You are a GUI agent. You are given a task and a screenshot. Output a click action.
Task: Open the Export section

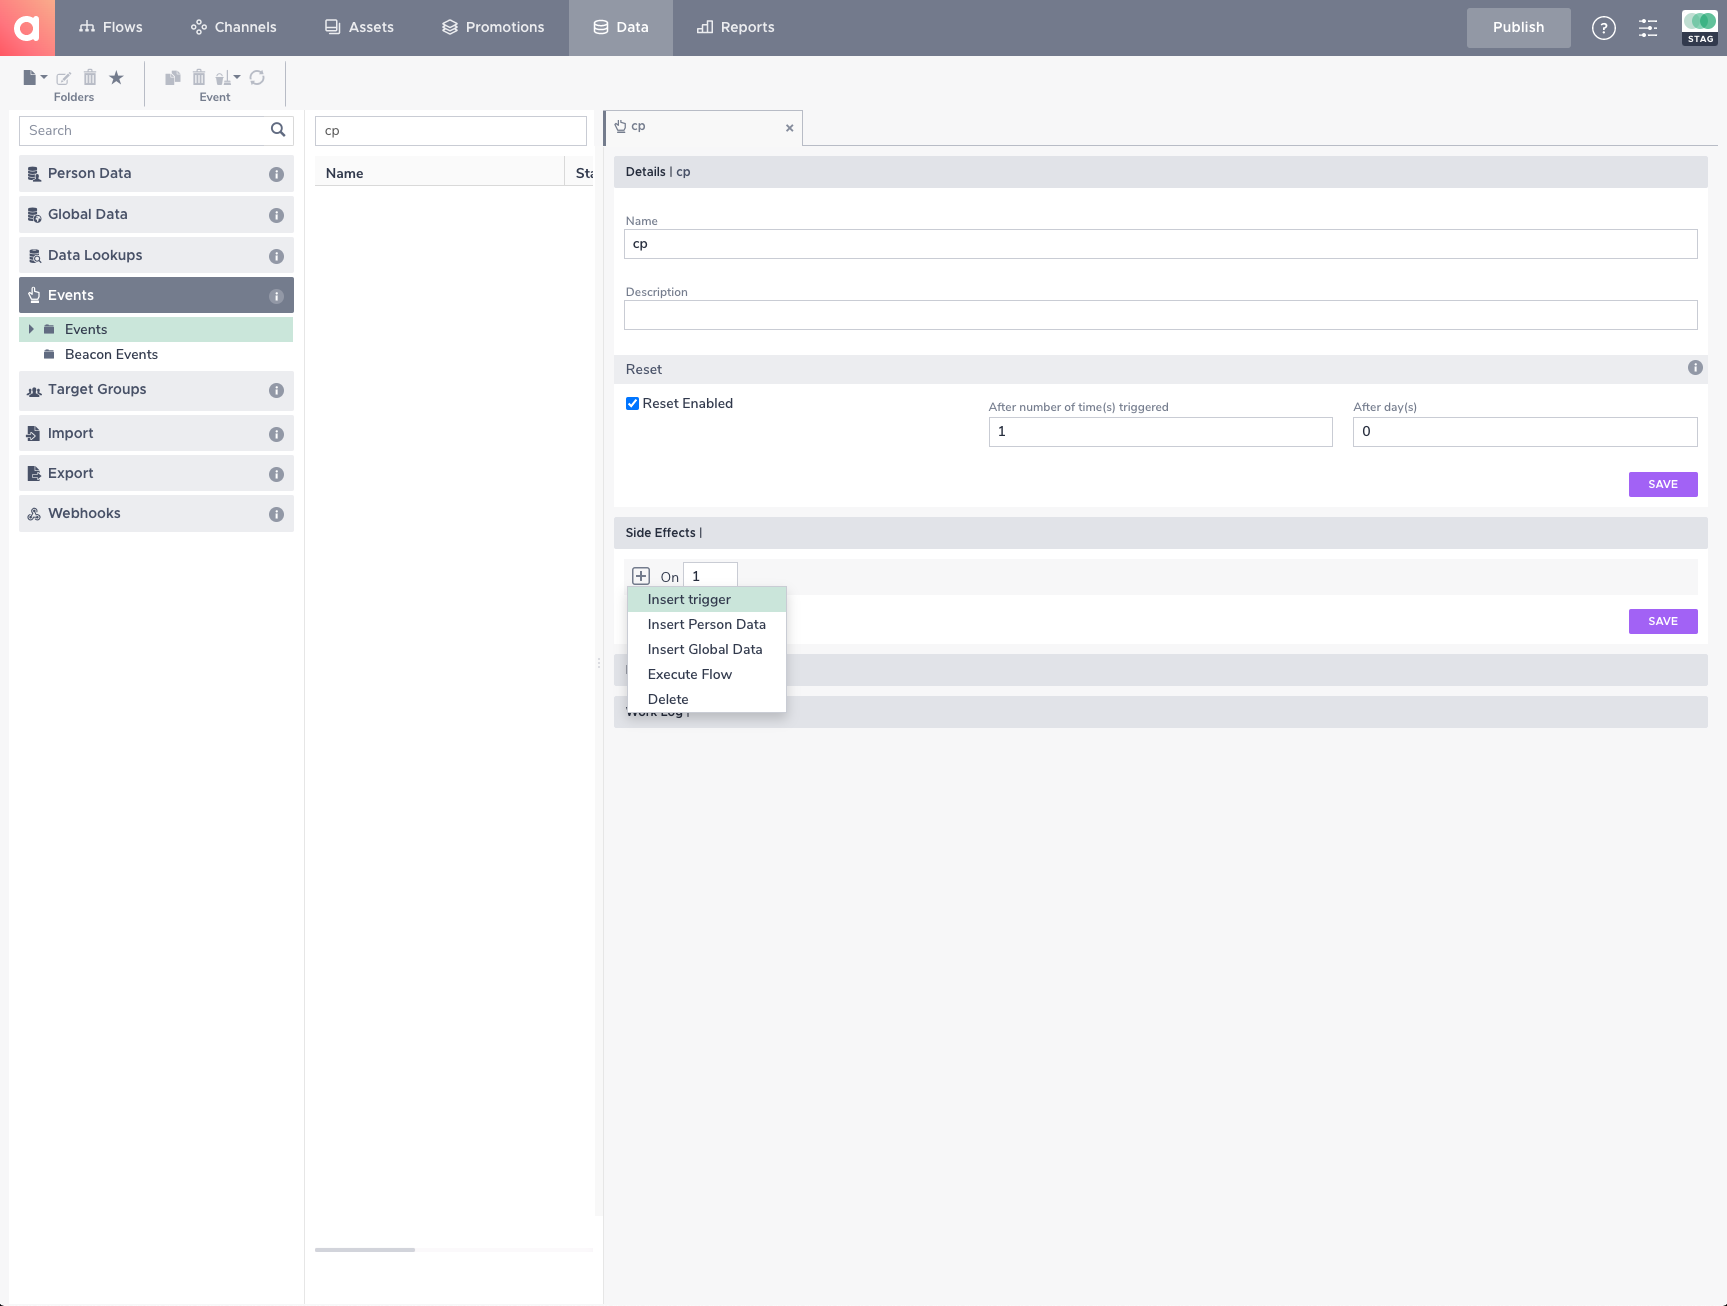click(x=156, y=473)
